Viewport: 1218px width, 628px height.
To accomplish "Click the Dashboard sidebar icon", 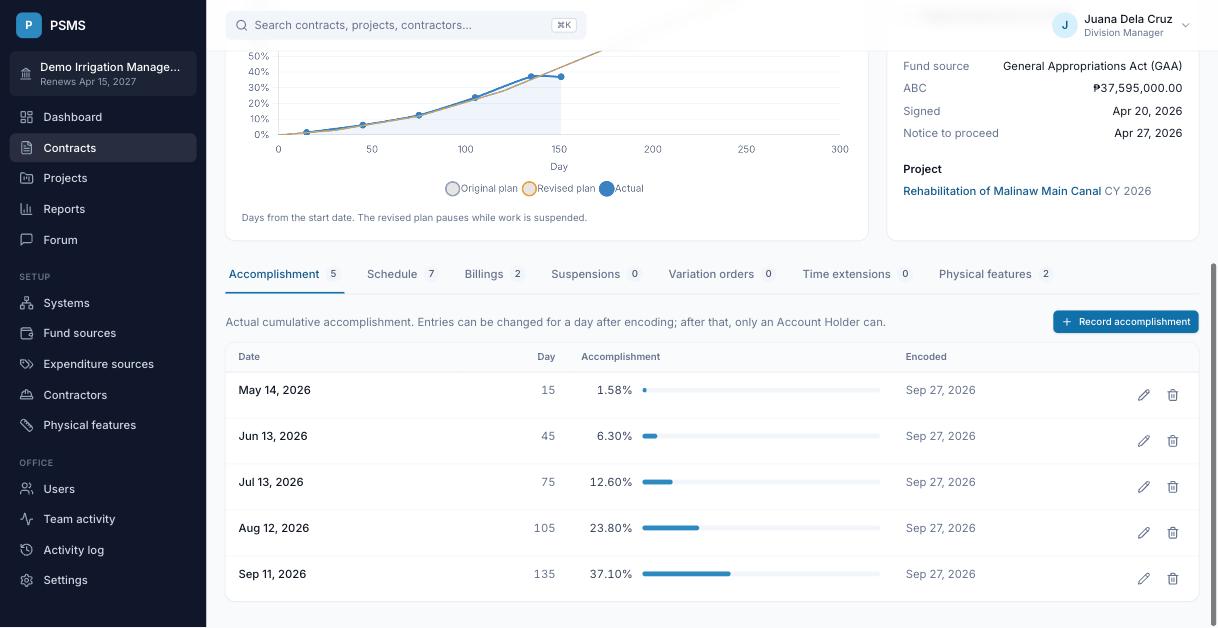I will tap(26, 117).
